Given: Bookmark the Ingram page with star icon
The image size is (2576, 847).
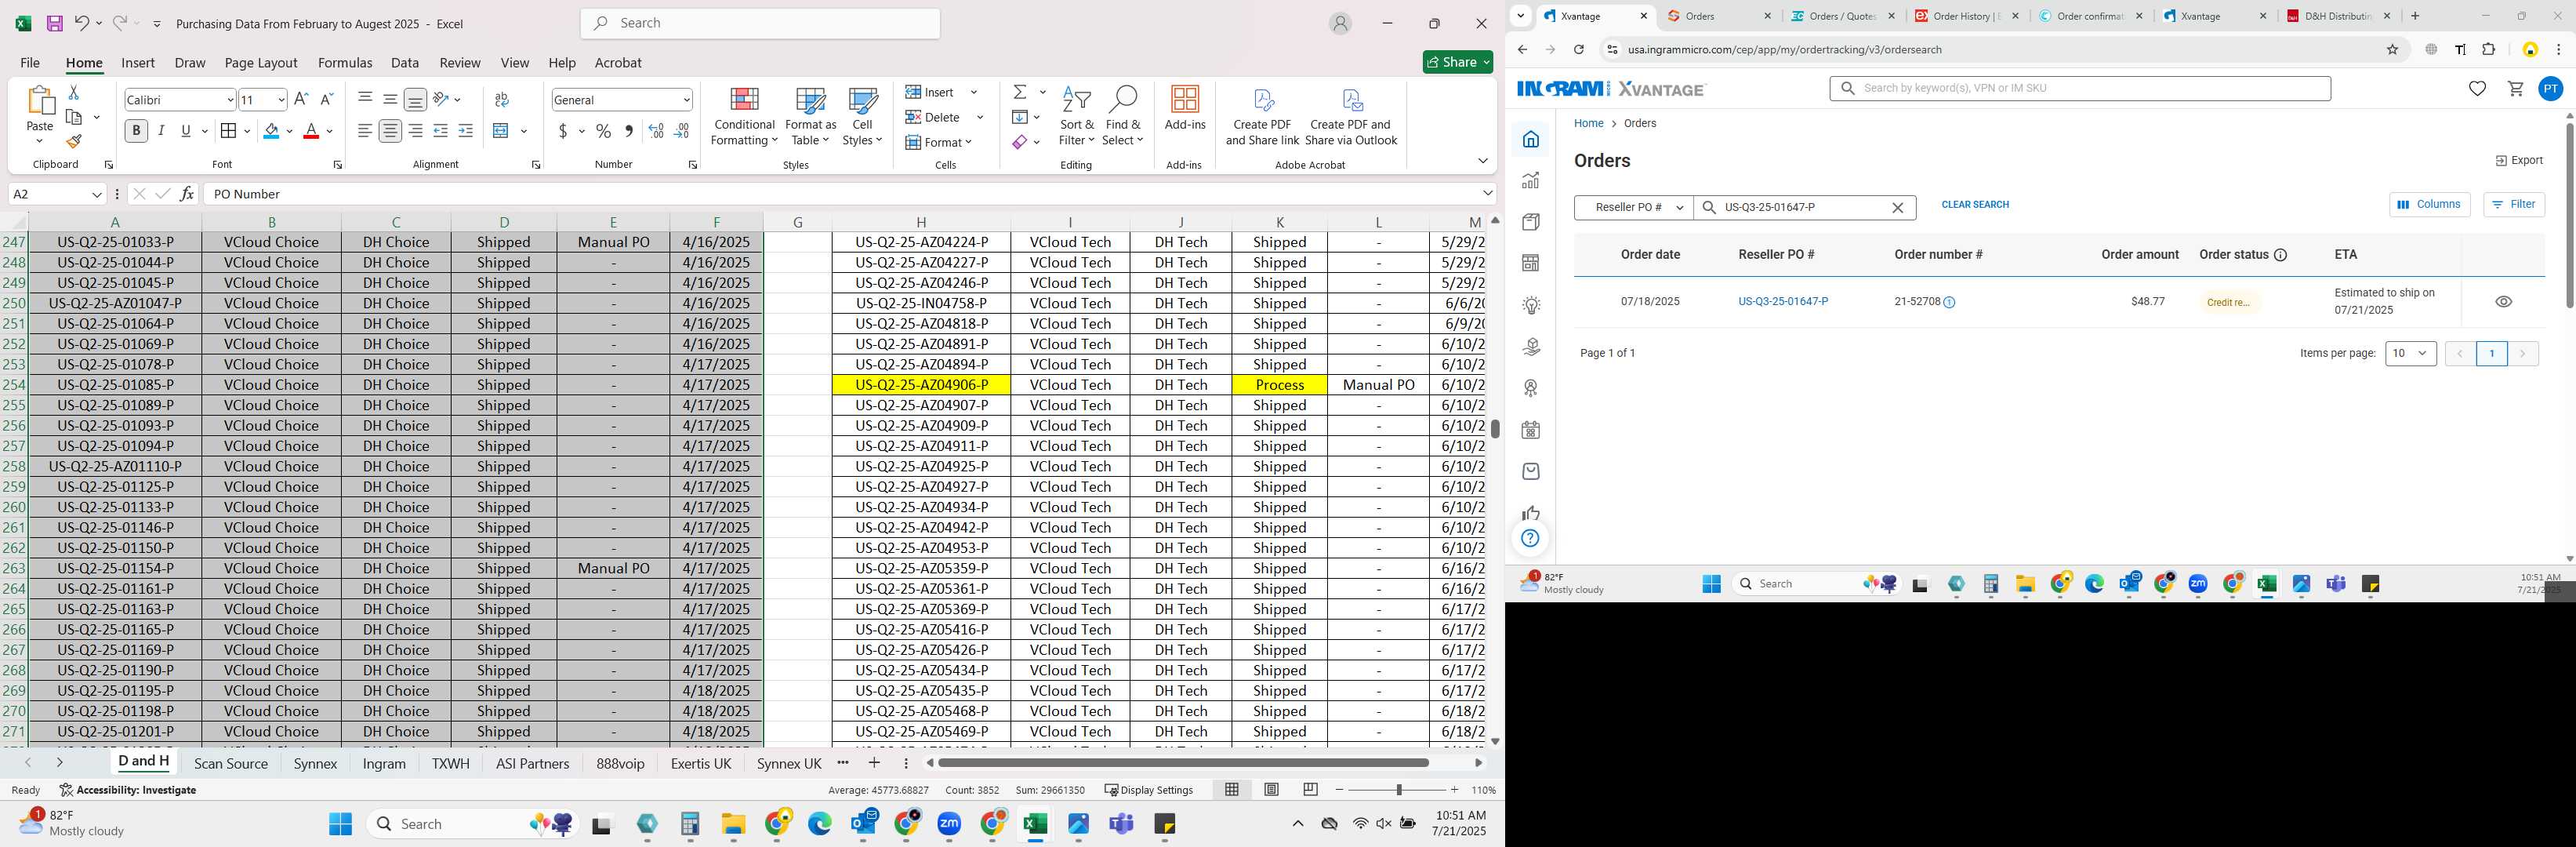Looking at the screenshot, I should point(2393,49).
